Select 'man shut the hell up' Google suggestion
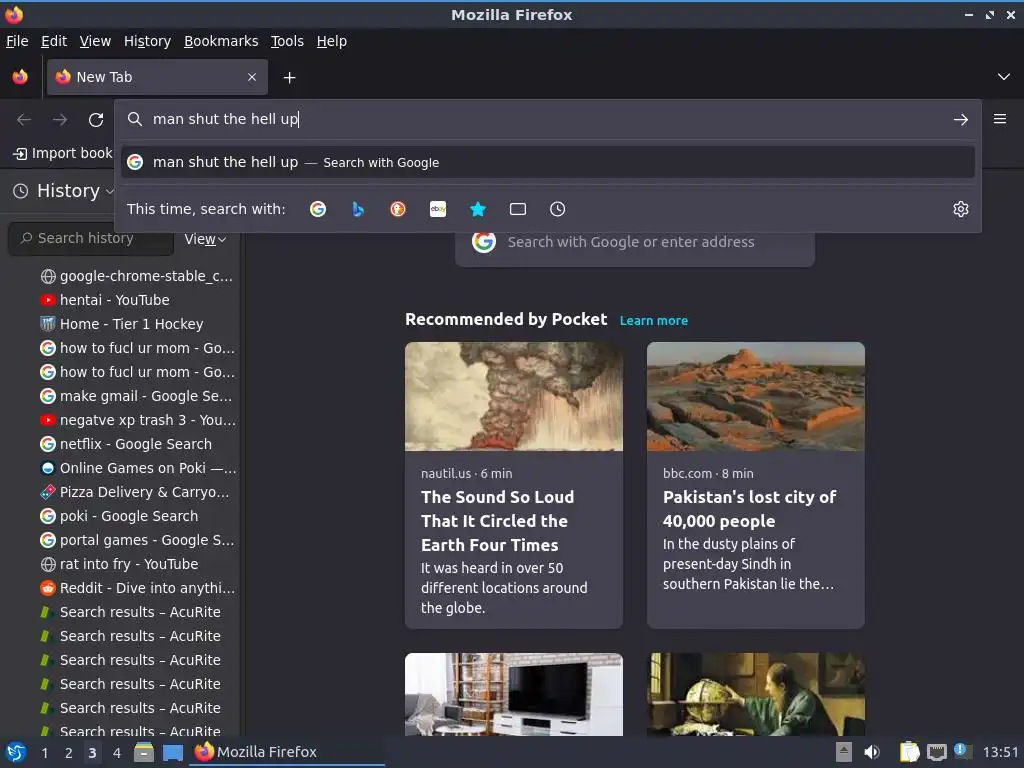This screenshot has height=768, width=1024. pyautogui.click(x=548, y=162)
